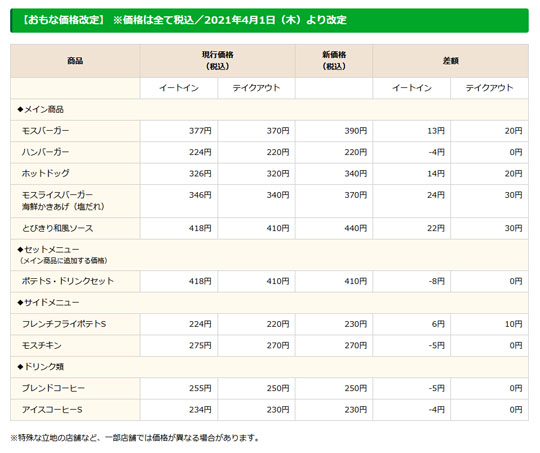The image size is (540, 453).
Task: Click モスチキン eat-in difference -5円
Action: click(437, 346)
